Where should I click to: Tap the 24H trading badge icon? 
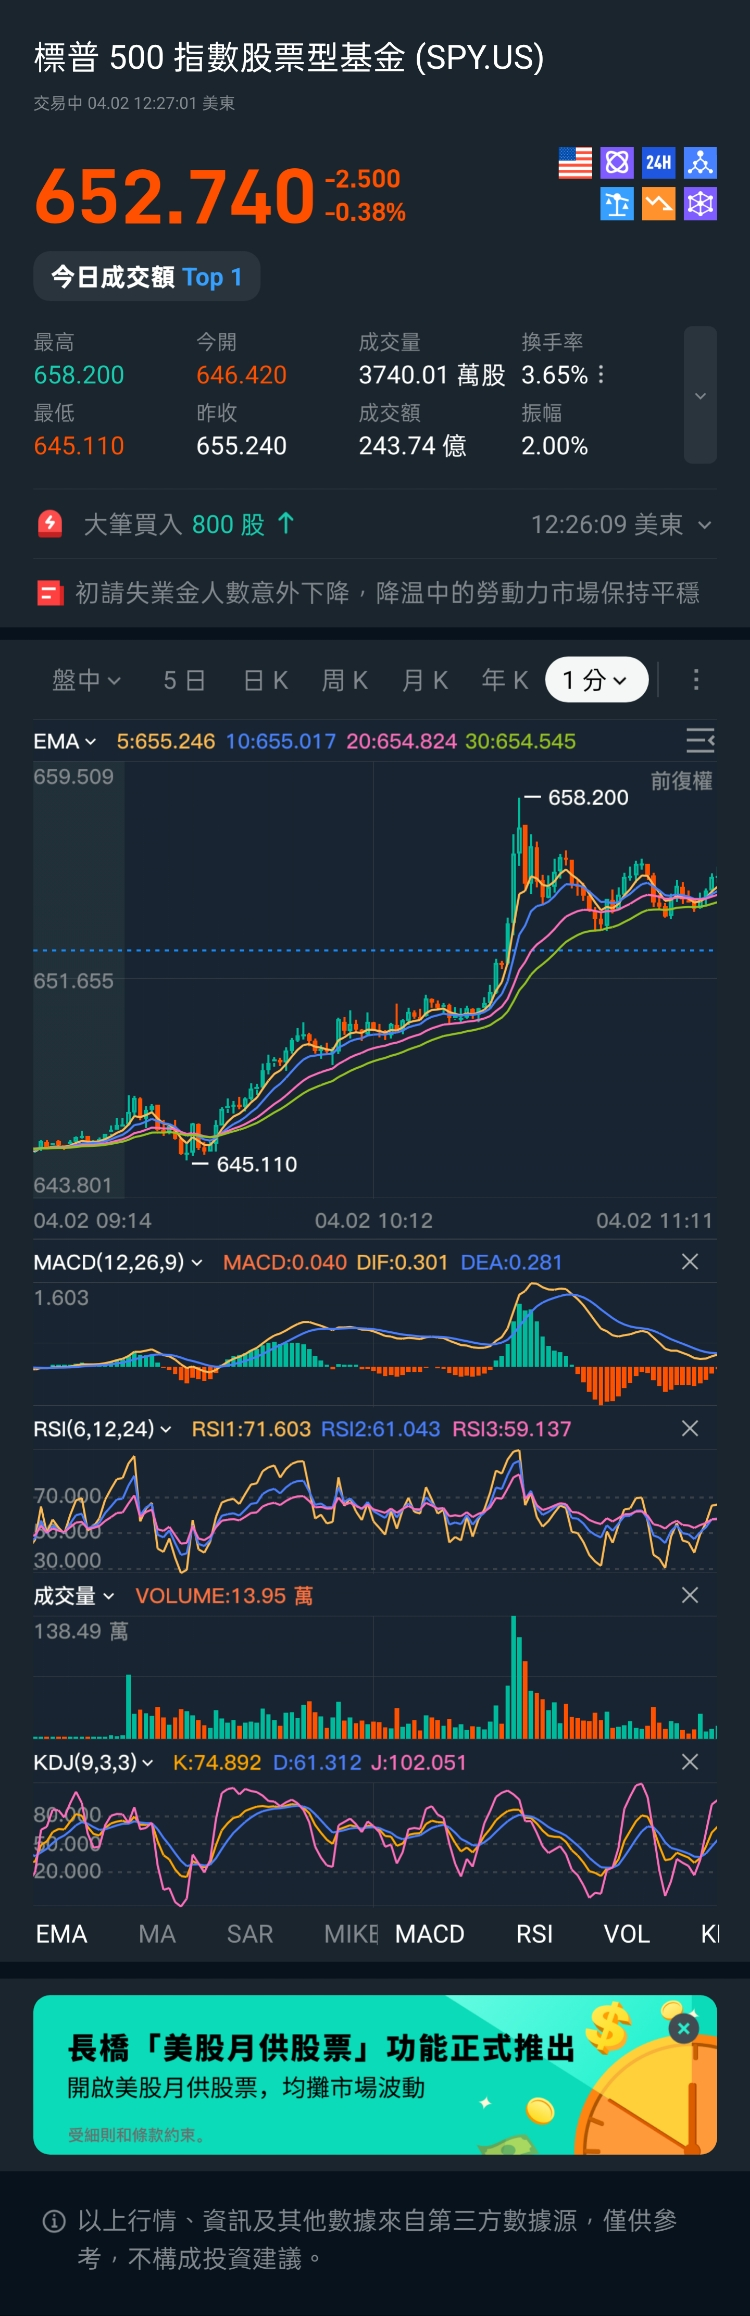(x=658, y=163)
